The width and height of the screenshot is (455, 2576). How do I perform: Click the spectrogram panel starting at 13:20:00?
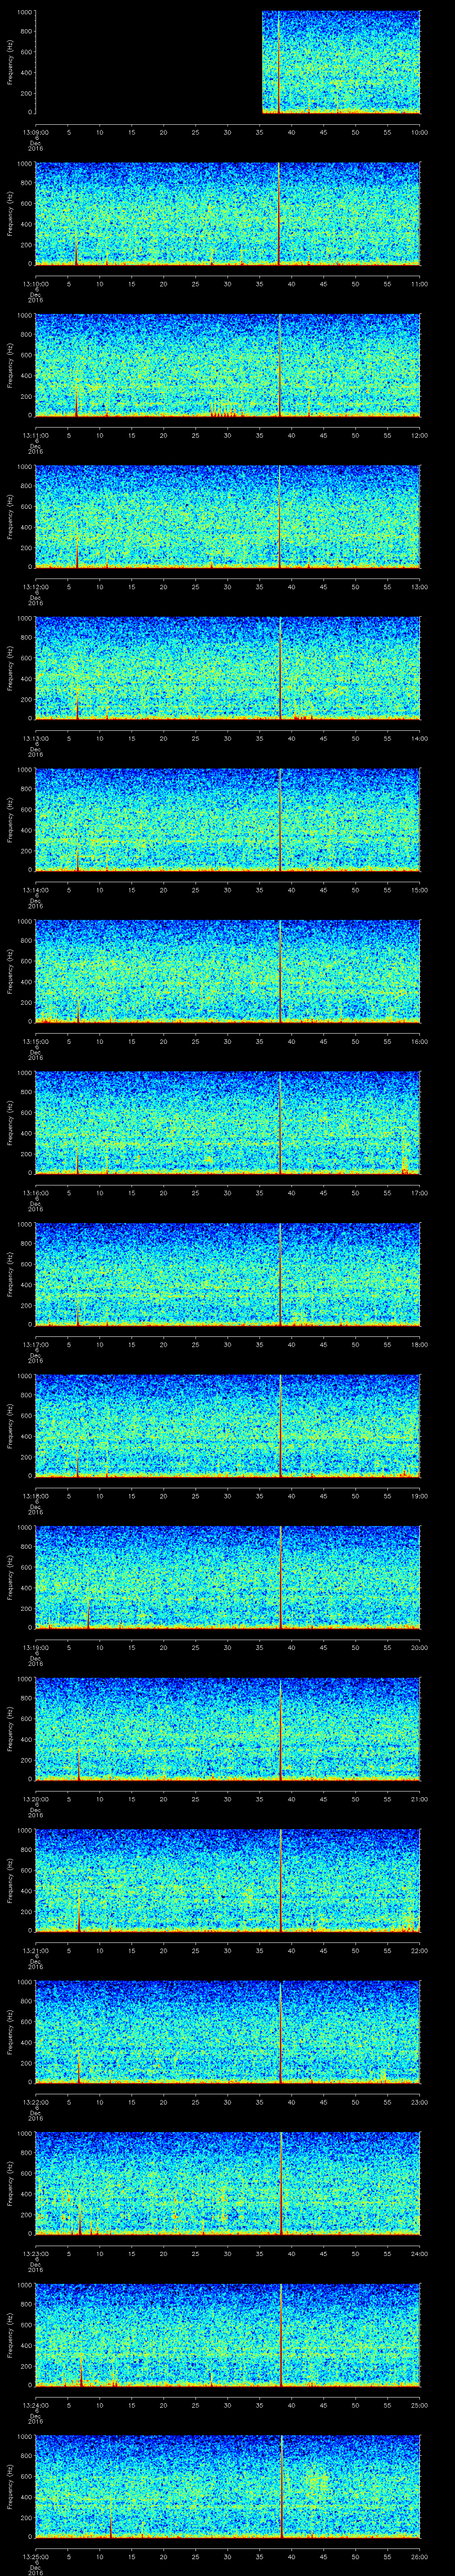(x=227, y=1729)
